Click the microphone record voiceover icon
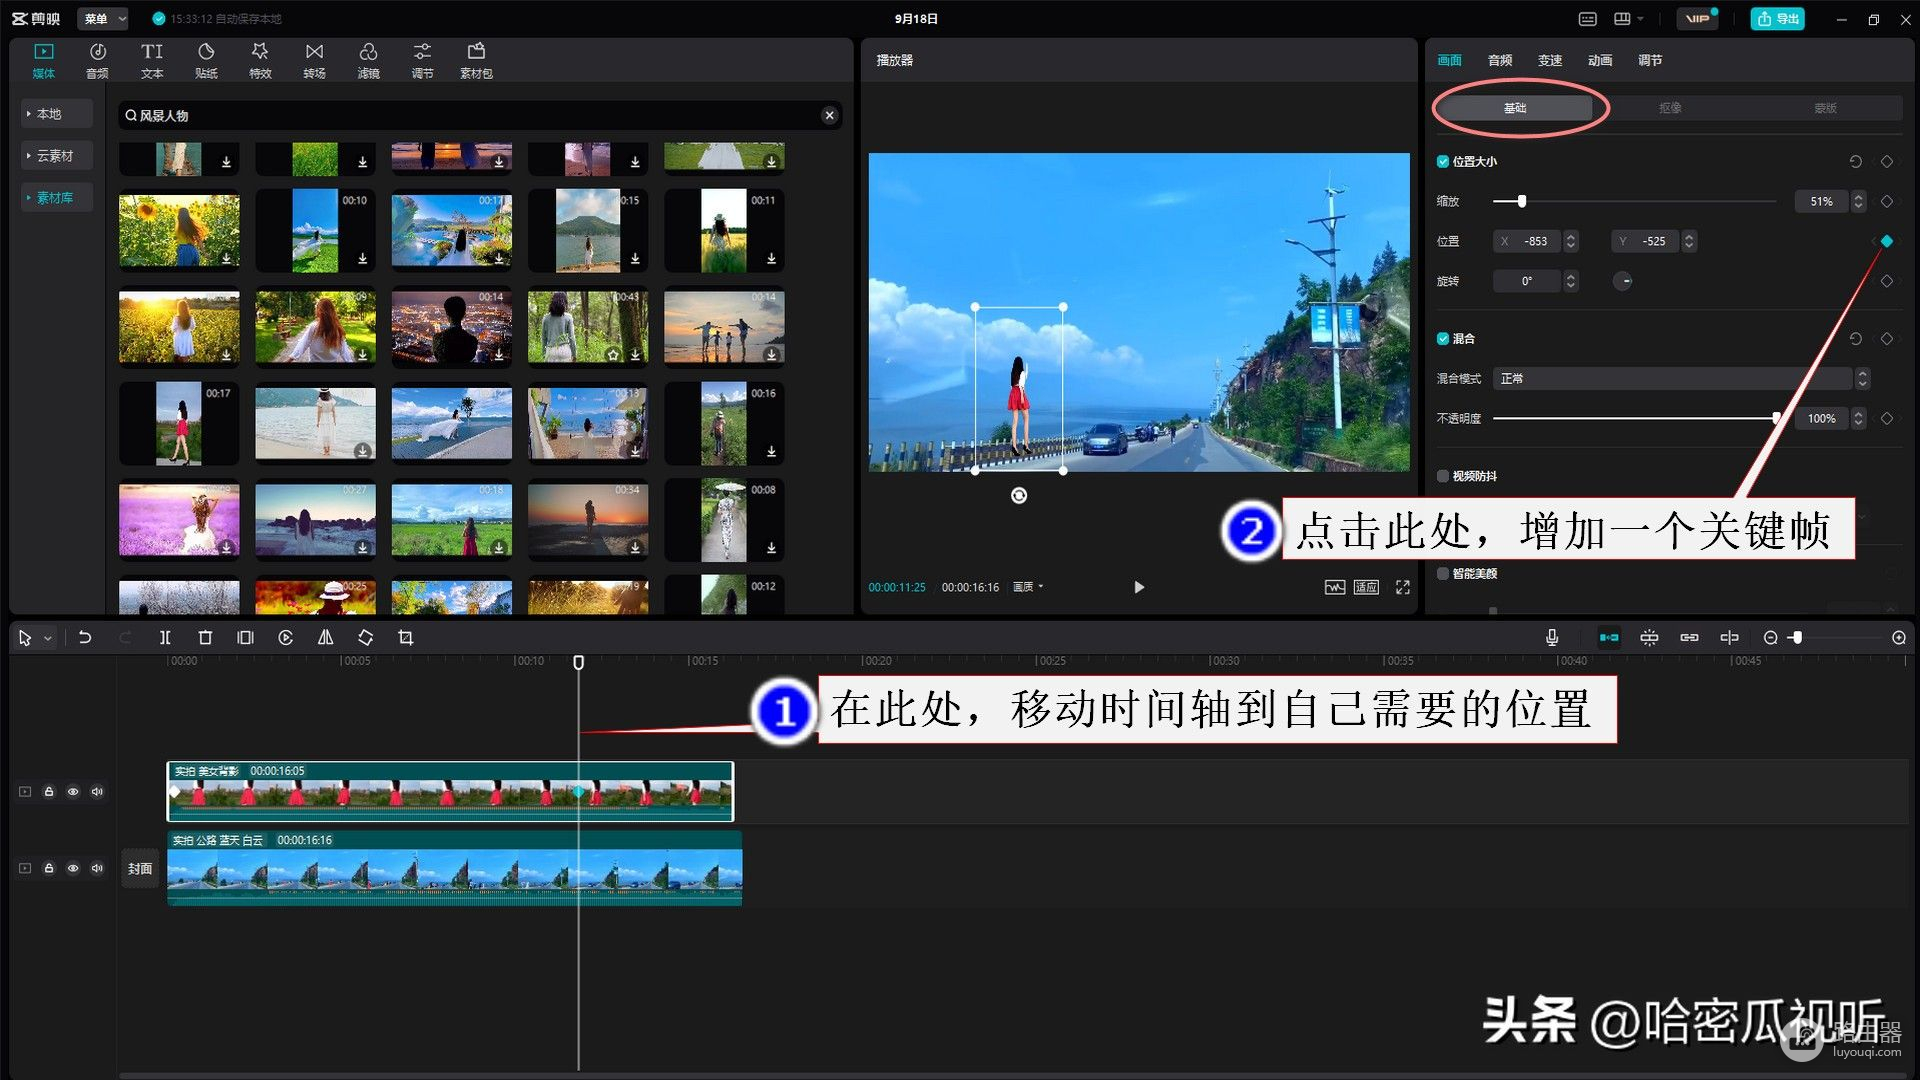The image size is (1920, 1080). [1552, 638]
